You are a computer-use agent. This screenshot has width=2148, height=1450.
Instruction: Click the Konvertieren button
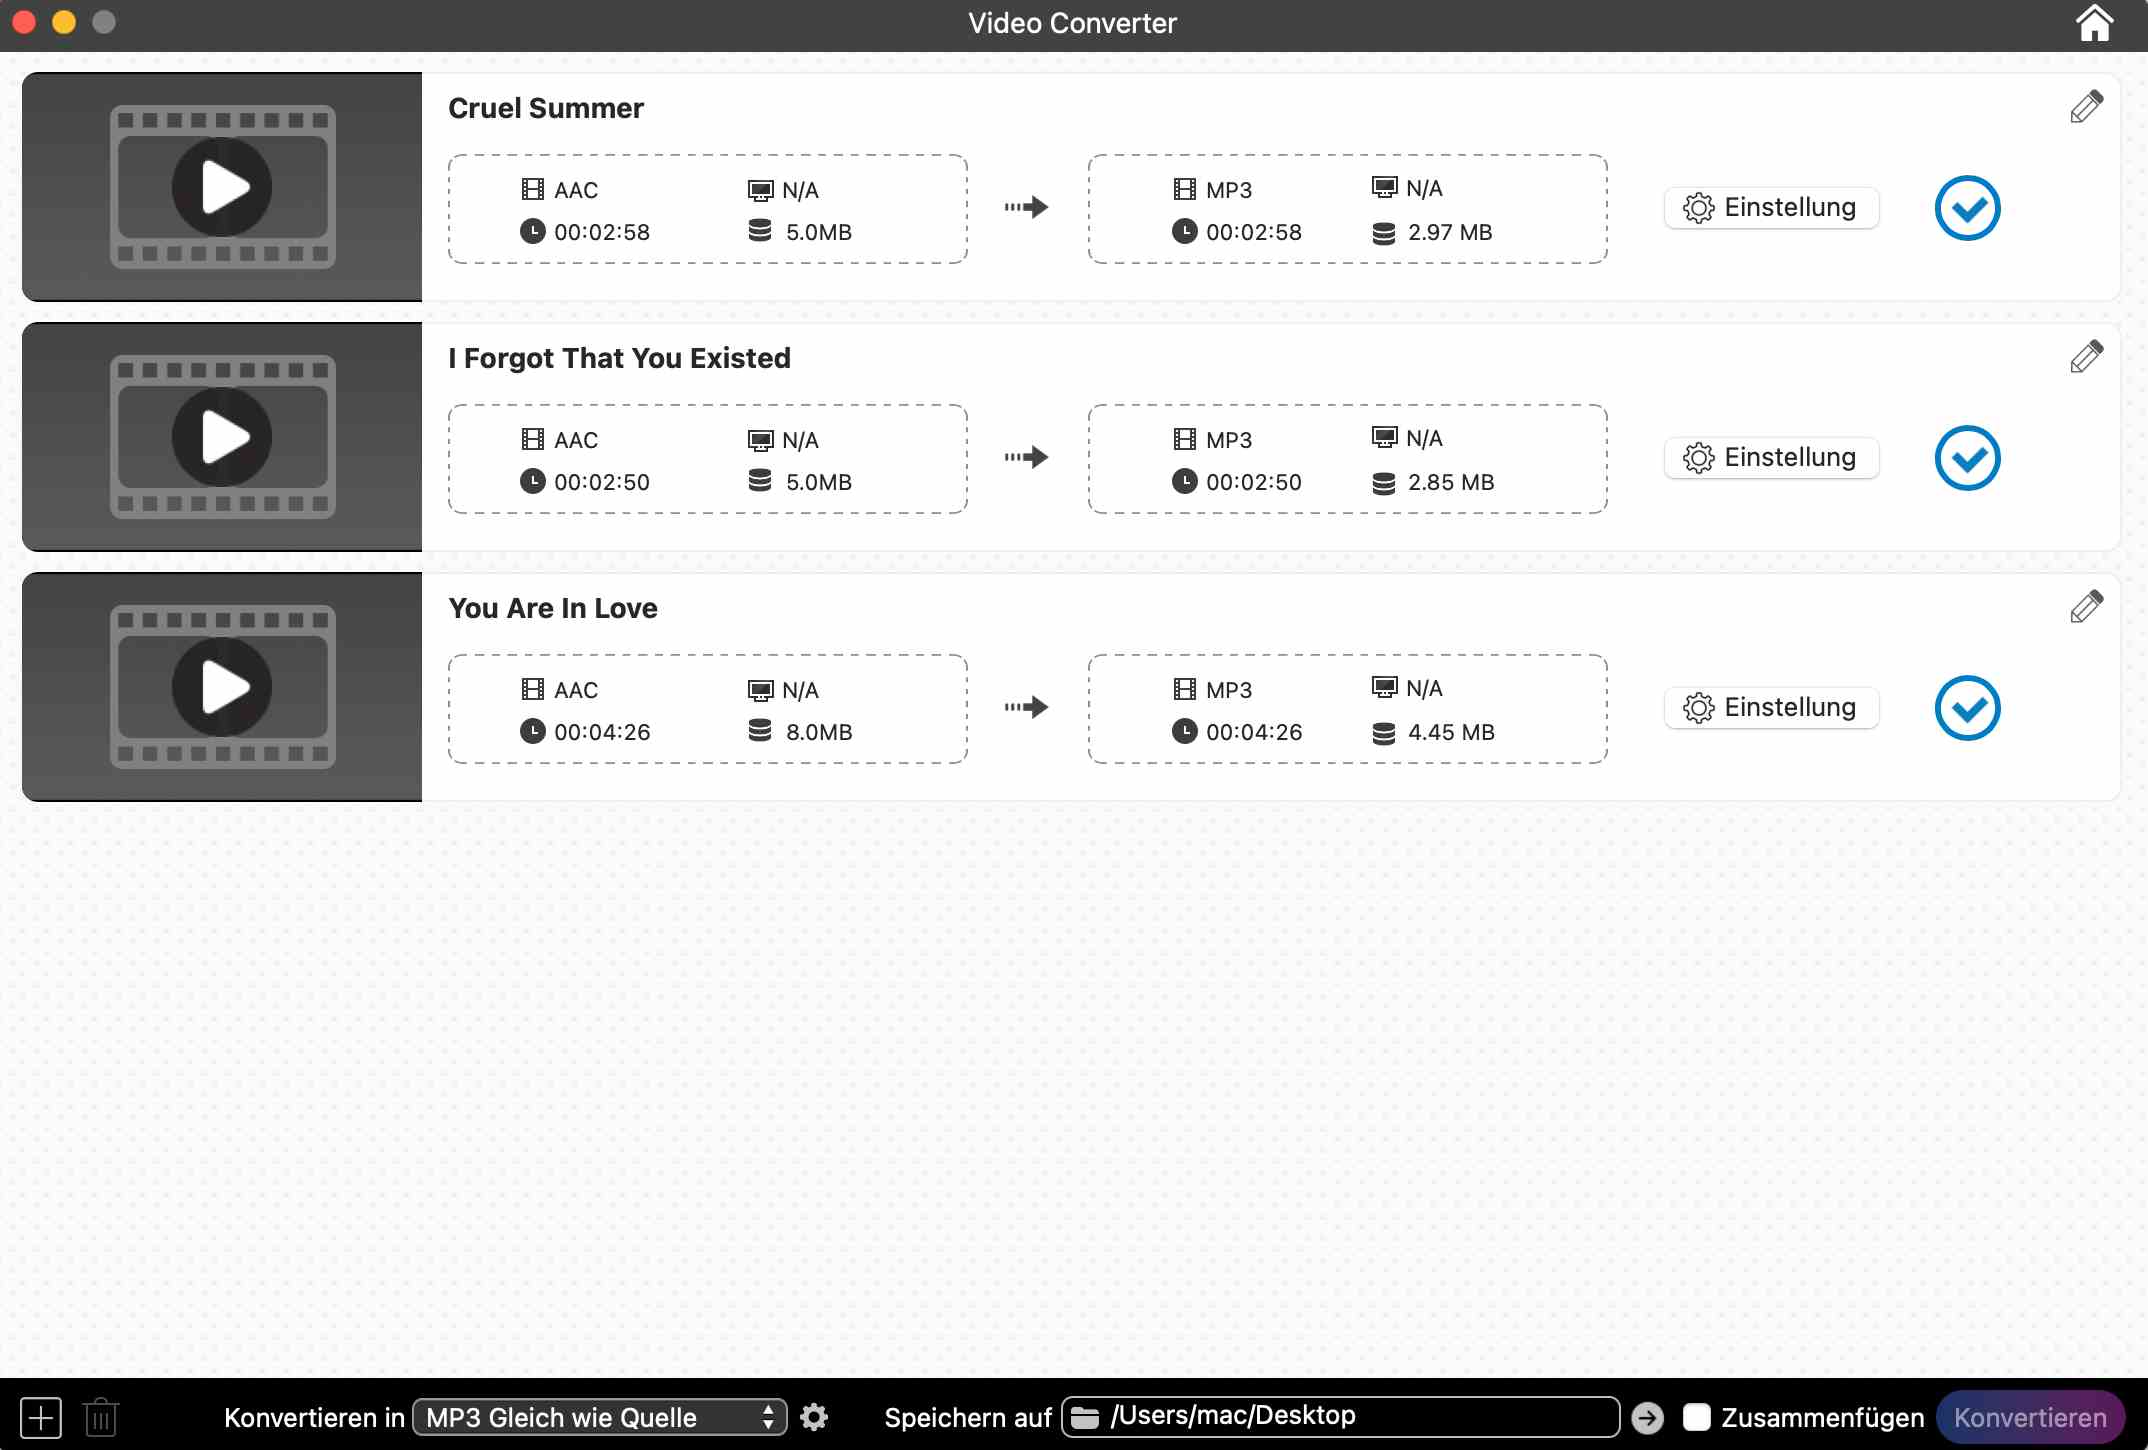[2030, 1417]
